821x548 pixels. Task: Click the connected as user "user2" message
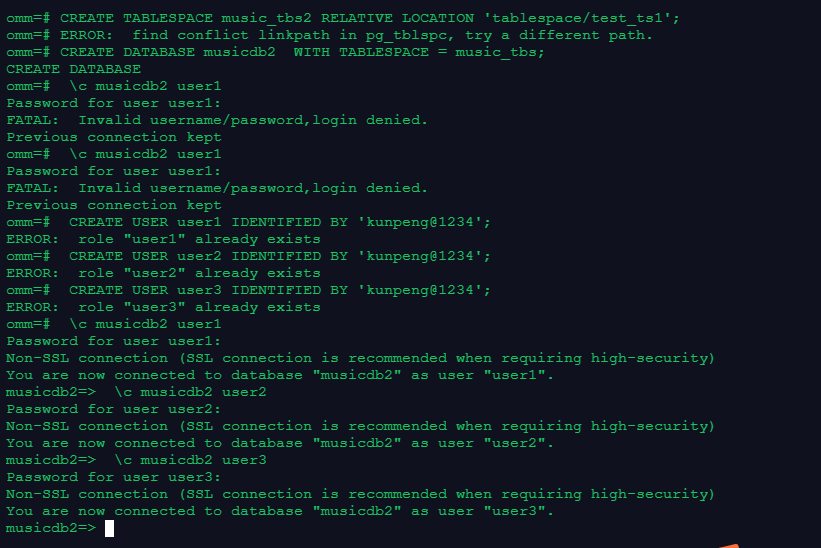(280, 443)
